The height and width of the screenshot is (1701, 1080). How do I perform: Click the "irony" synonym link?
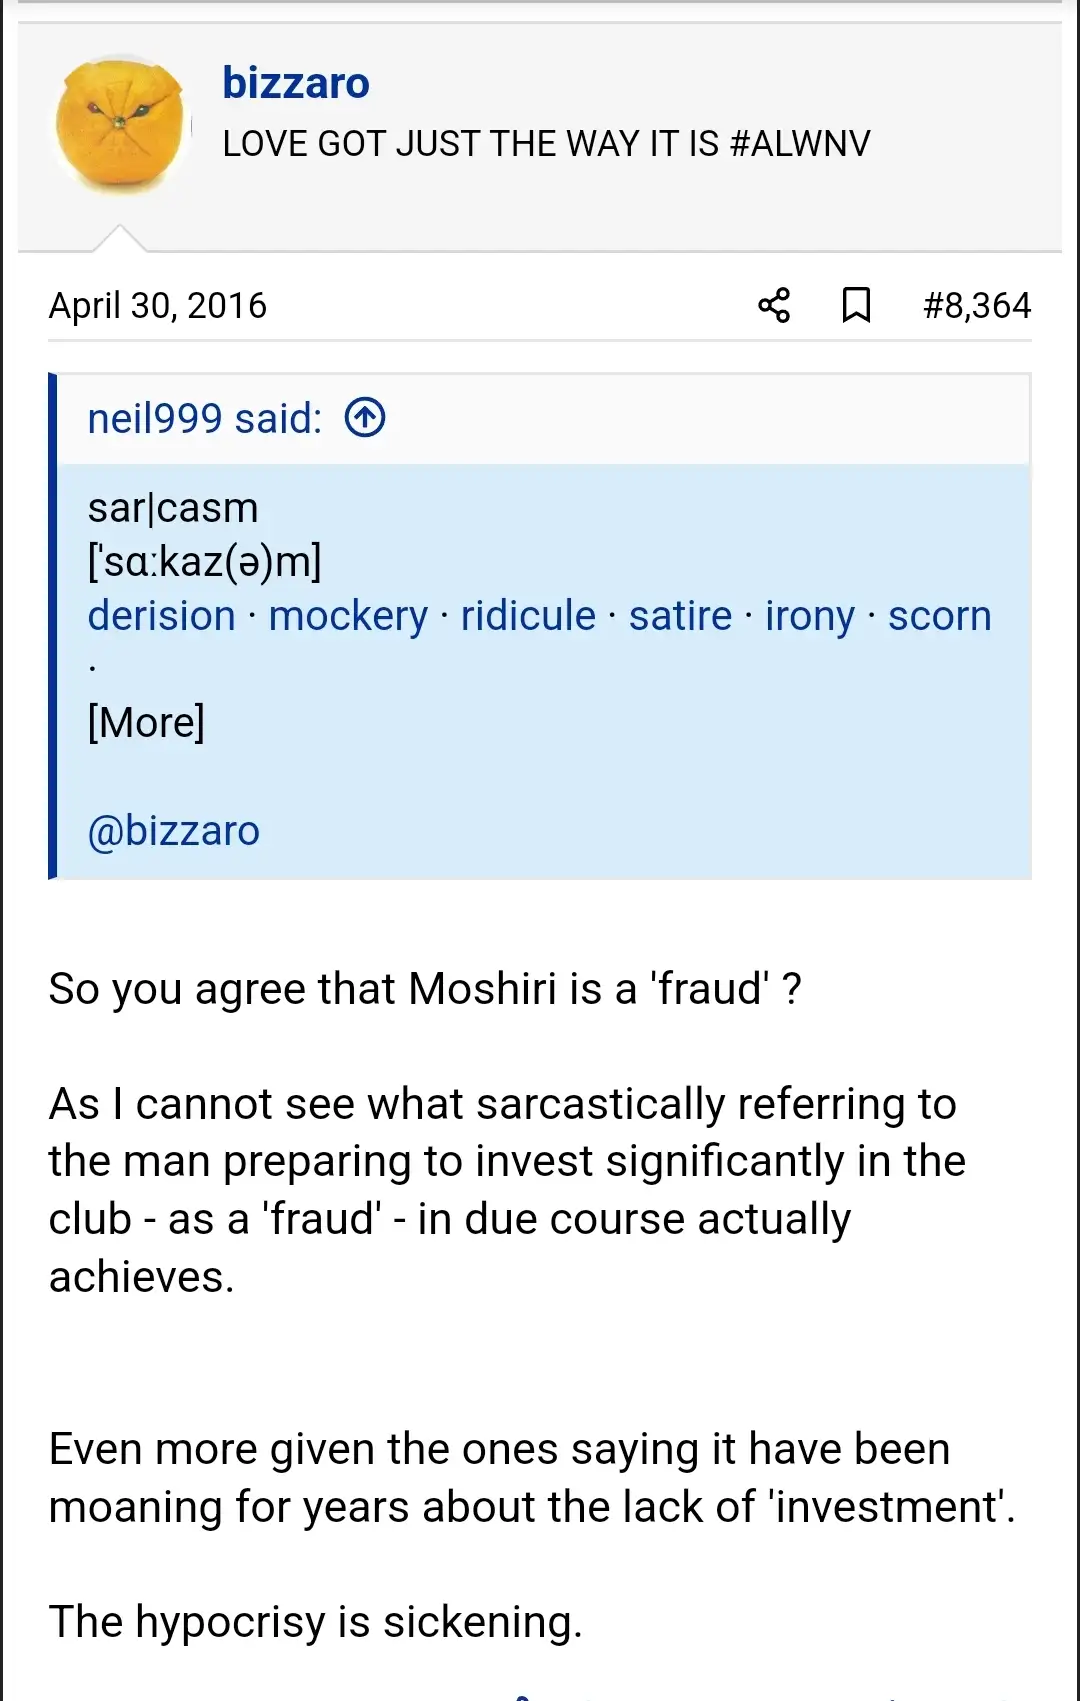tap(810, 616)
